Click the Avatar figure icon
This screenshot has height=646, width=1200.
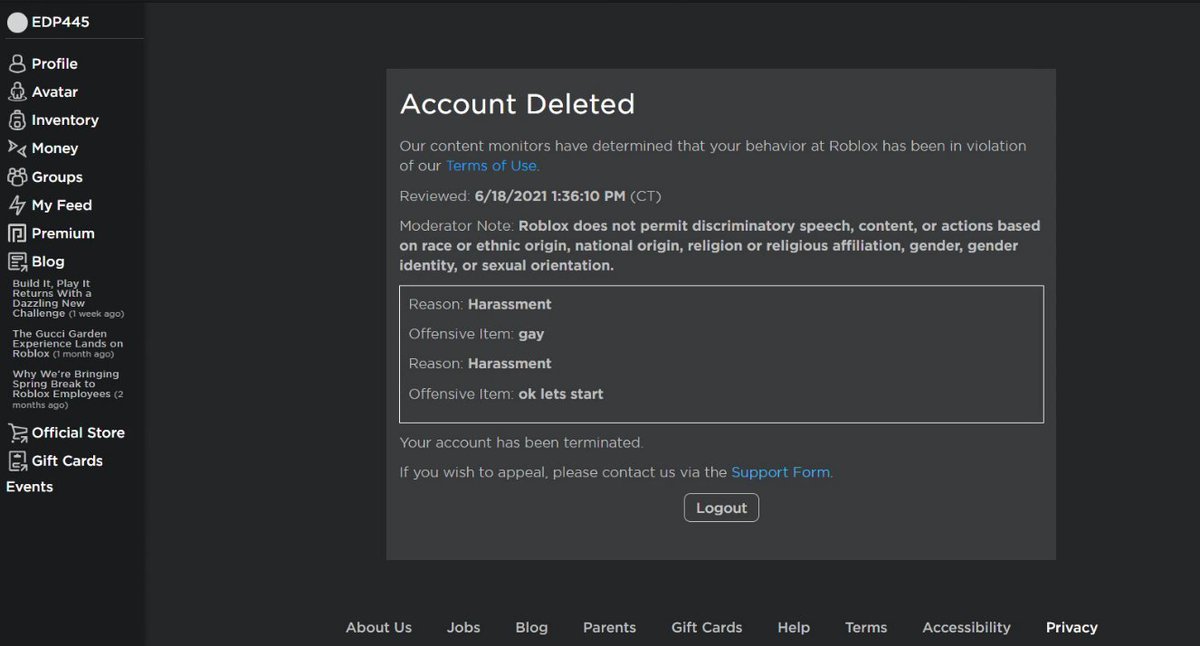[16, 91]
